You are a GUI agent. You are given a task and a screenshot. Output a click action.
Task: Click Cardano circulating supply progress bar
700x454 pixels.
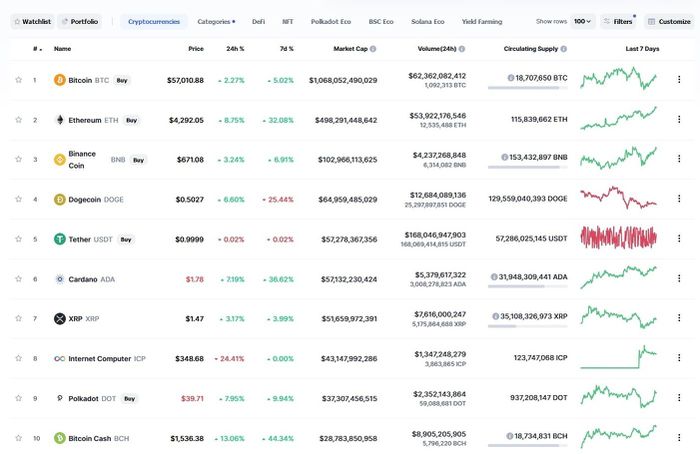click(528, 287)
